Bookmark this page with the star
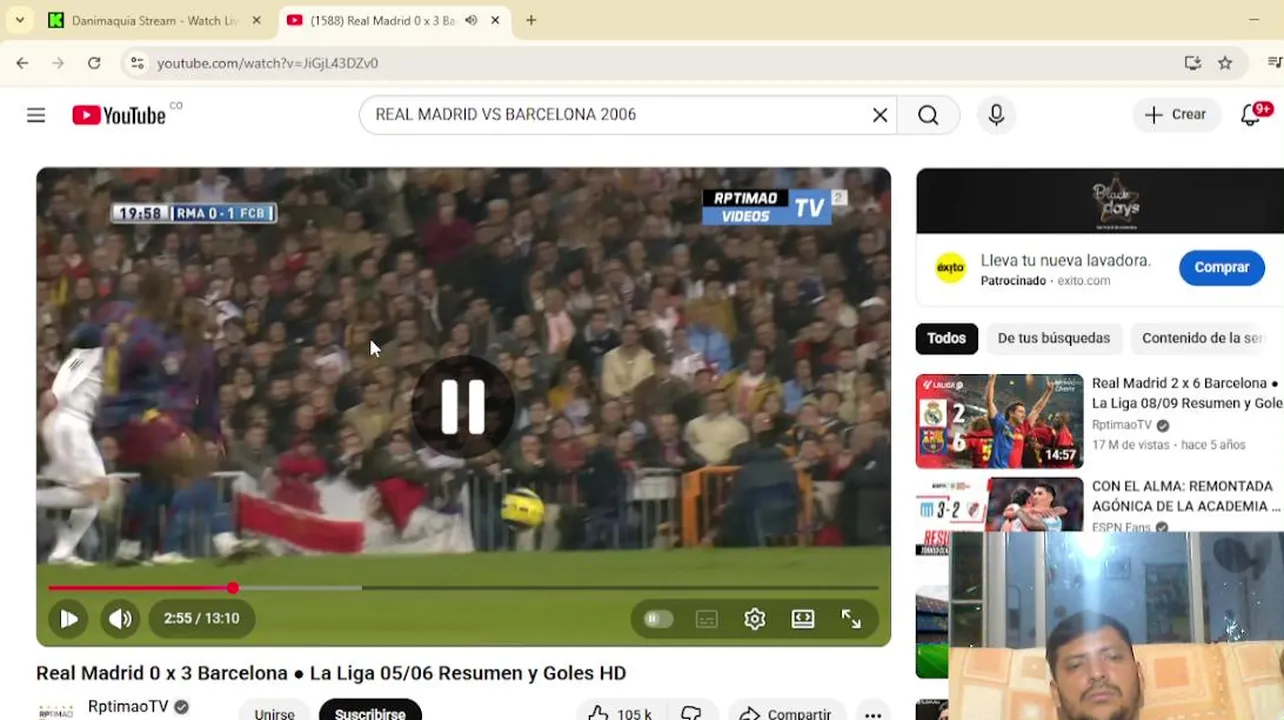 pos(1225,63)
